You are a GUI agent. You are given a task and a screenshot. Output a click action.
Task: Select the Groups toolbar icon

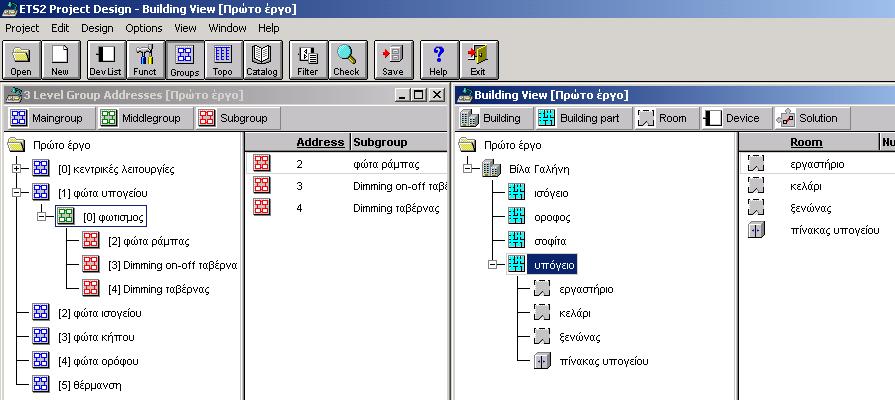(184, 60)
